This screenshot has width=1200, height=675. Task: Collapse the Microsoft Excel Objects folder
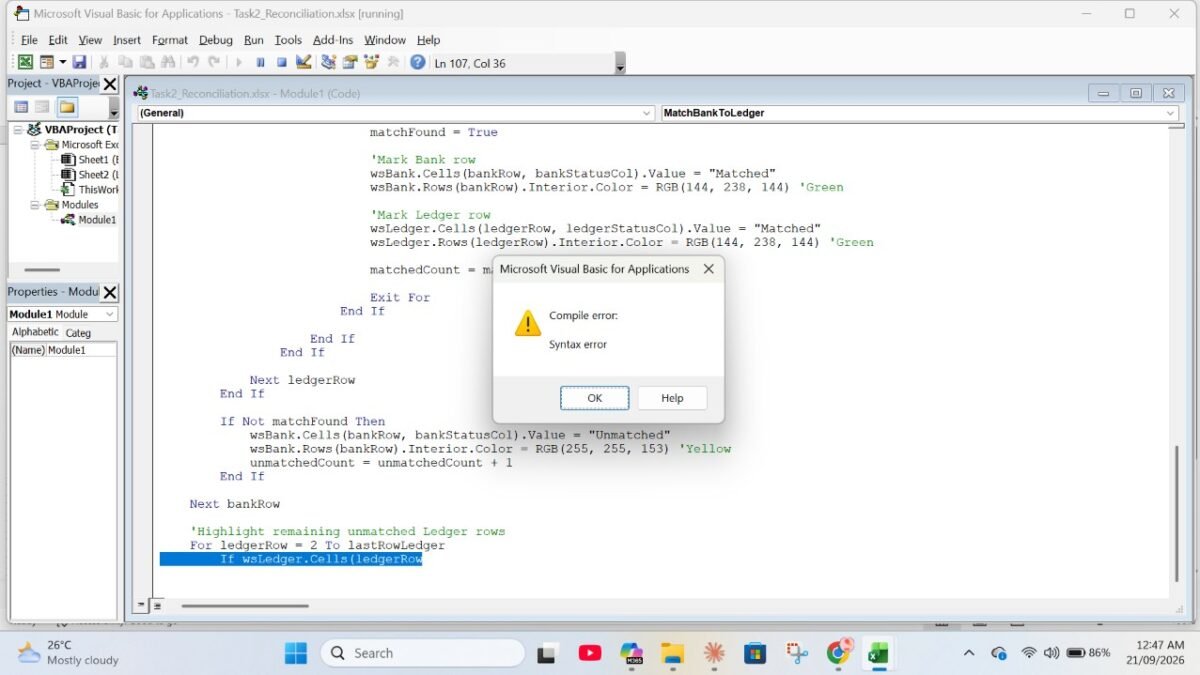[34, 145]
